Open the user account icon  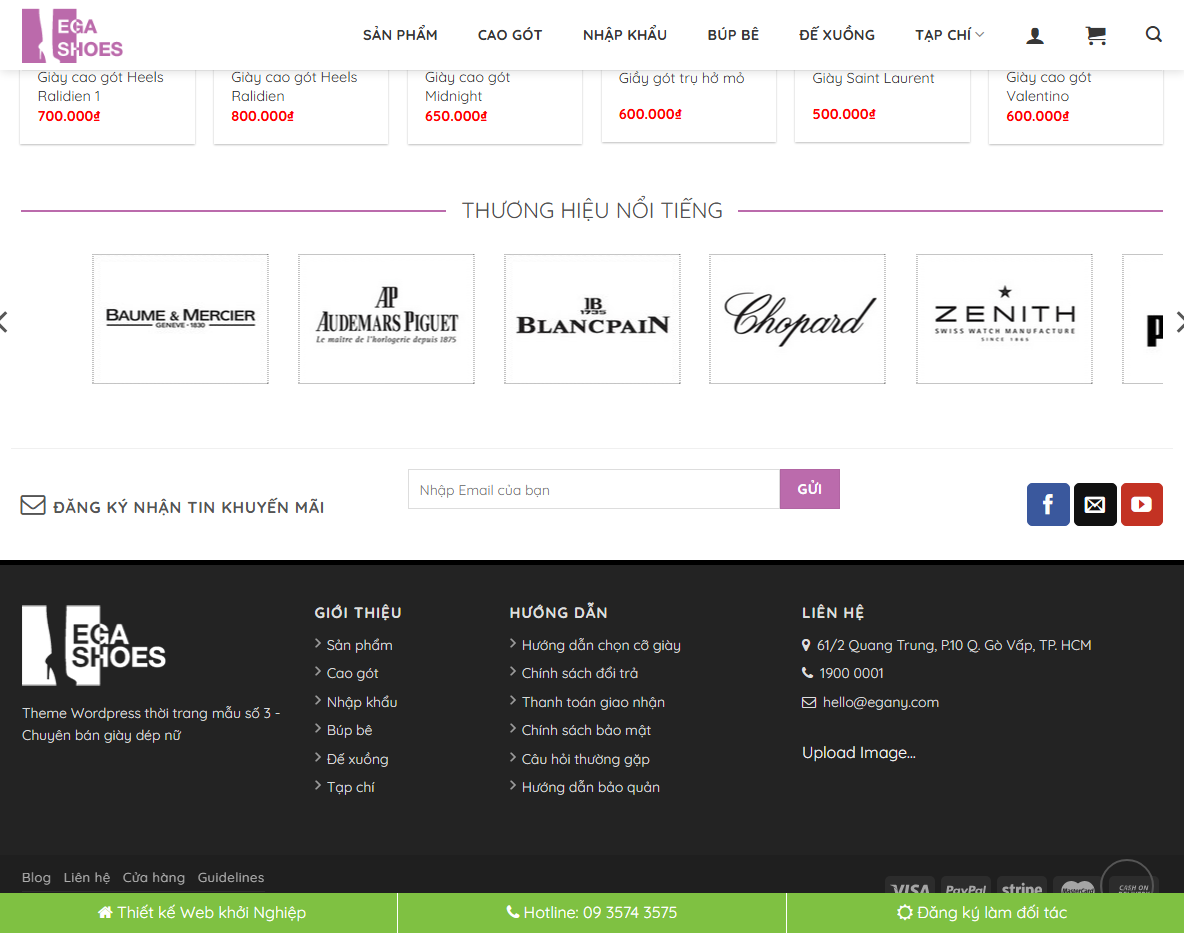[1035, 35]
